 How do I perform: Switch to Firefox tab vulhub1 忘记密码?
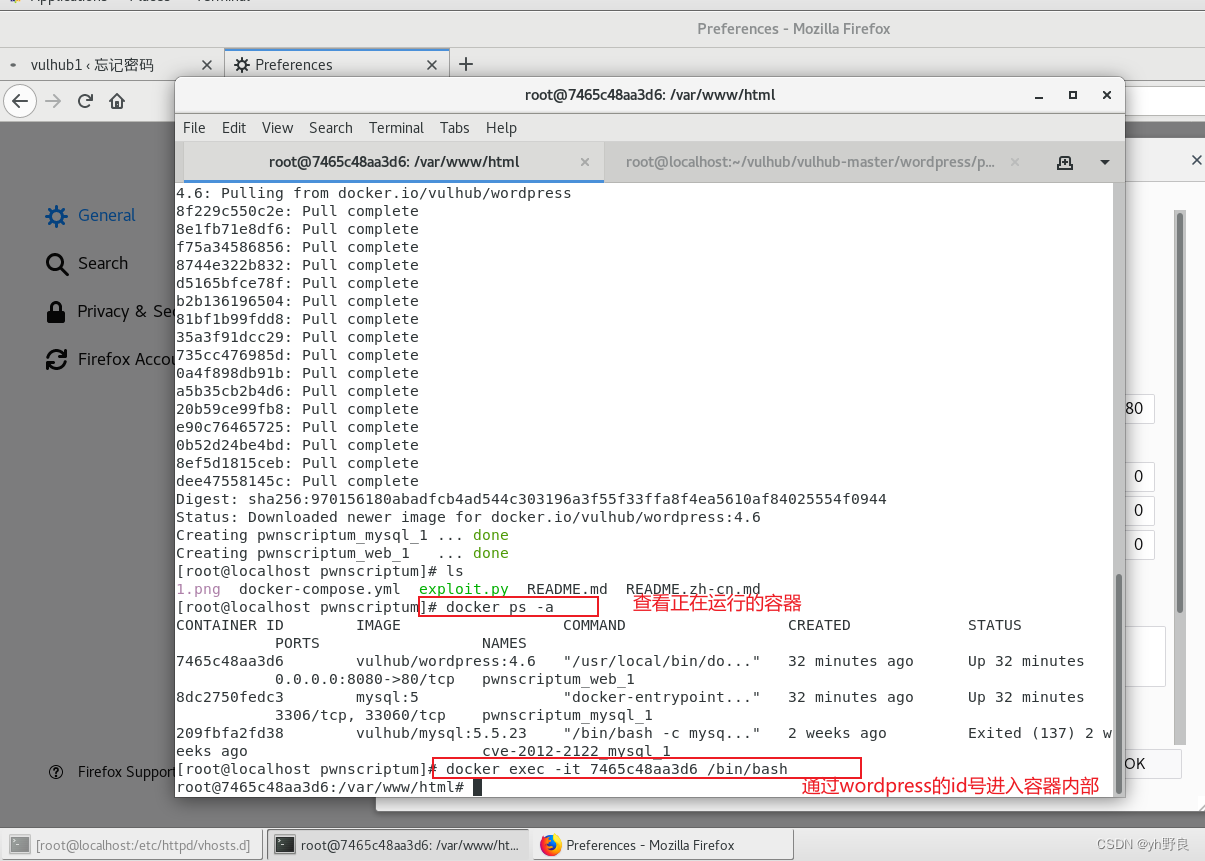coord(92,65)
